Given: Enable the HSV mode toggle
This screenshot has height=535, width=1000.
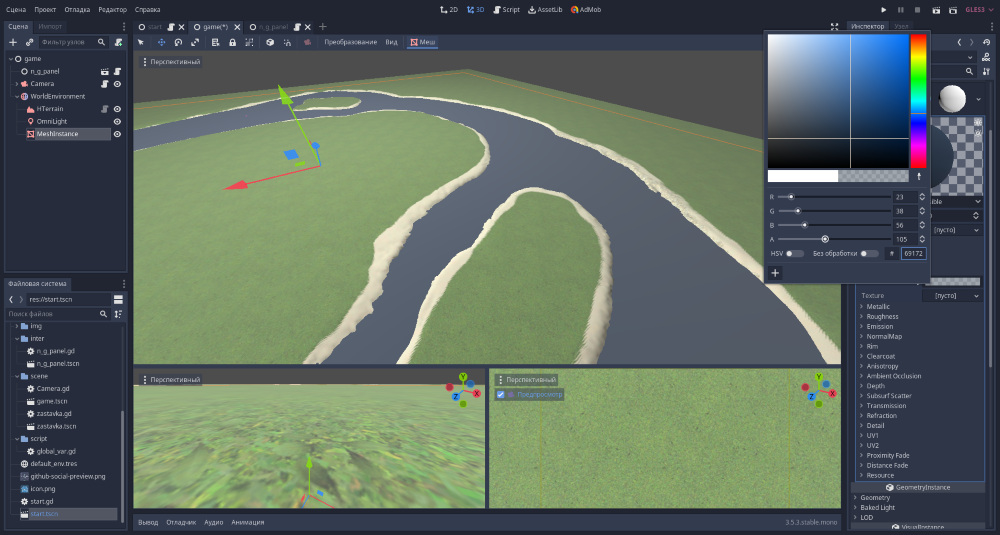Looking at the screenshot, I should (794, 254).
